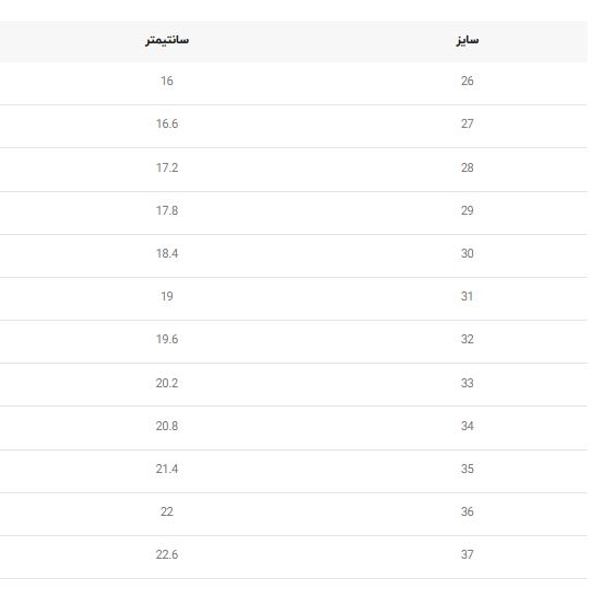The height and width of the screenshot is (600, 600).
Task: Click the سایز column header
Action: 467,40
